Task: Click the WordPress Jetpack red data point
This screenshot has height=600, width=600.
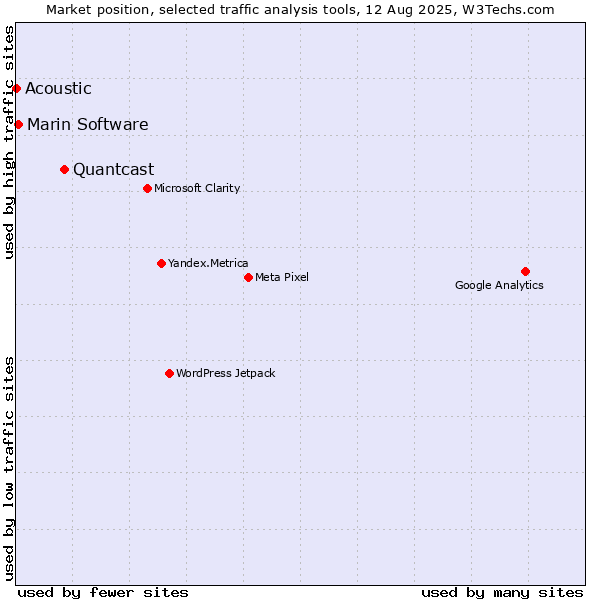Action: click(170, 373)
